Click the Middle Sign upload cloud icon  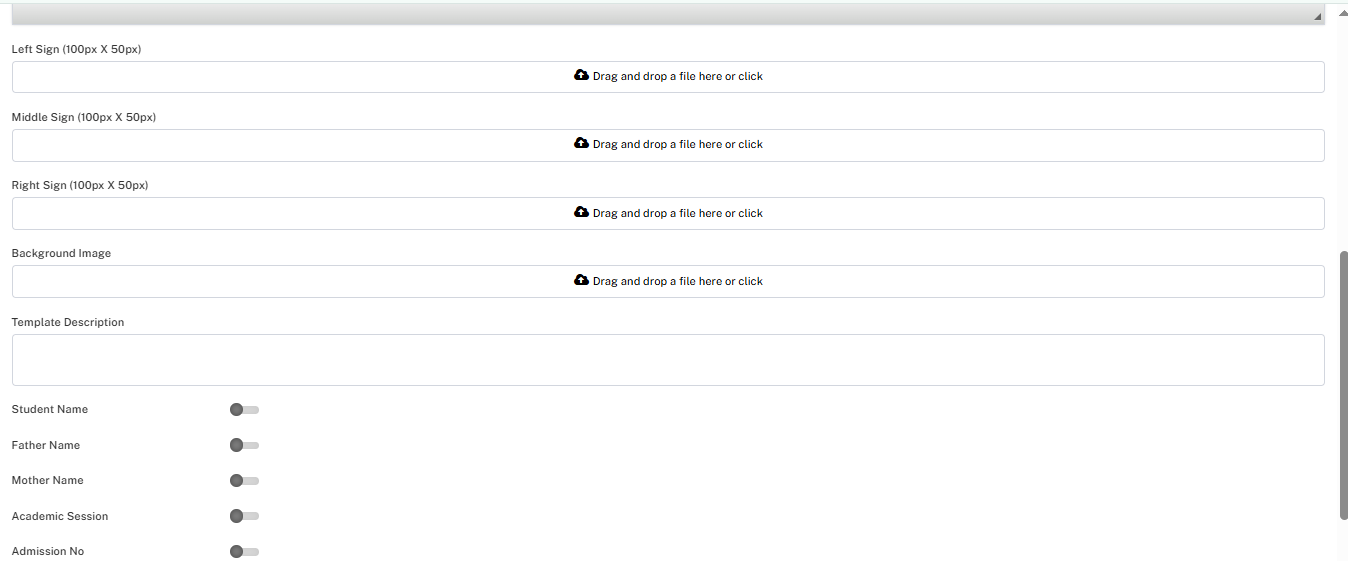click(581, 143)
